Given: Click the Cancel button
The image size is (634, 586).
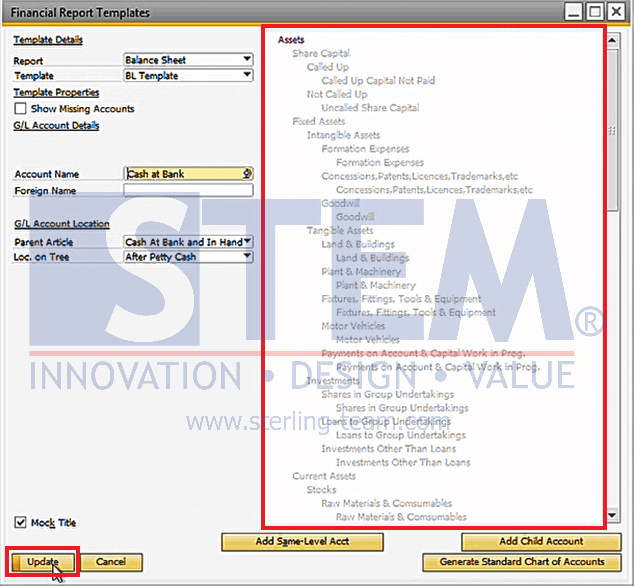Looking at the screenshot, I should 111,562.
